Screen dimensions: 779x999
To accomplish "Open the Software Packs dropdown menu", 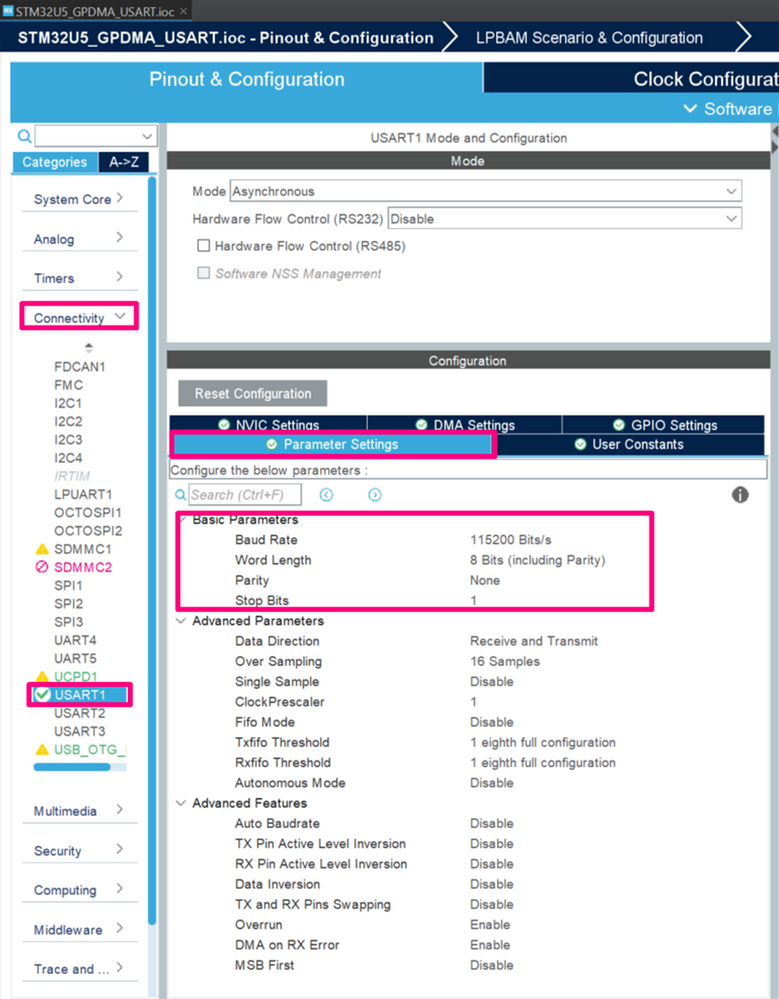I will pyautogui.click(x=731, y=109).
